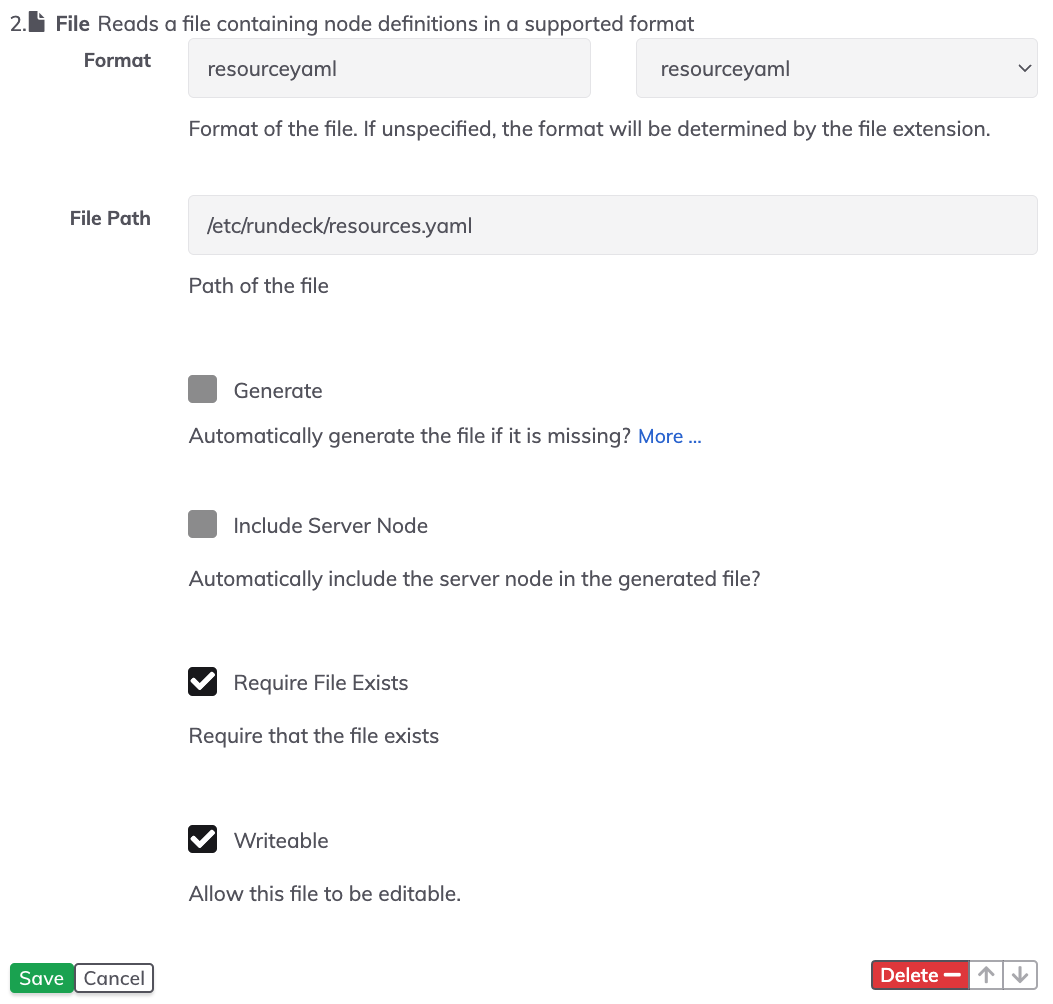Toggle the Include Server Node checkbox
The width and height of the screenshot is (1053, 1004).
click(202, 524)
